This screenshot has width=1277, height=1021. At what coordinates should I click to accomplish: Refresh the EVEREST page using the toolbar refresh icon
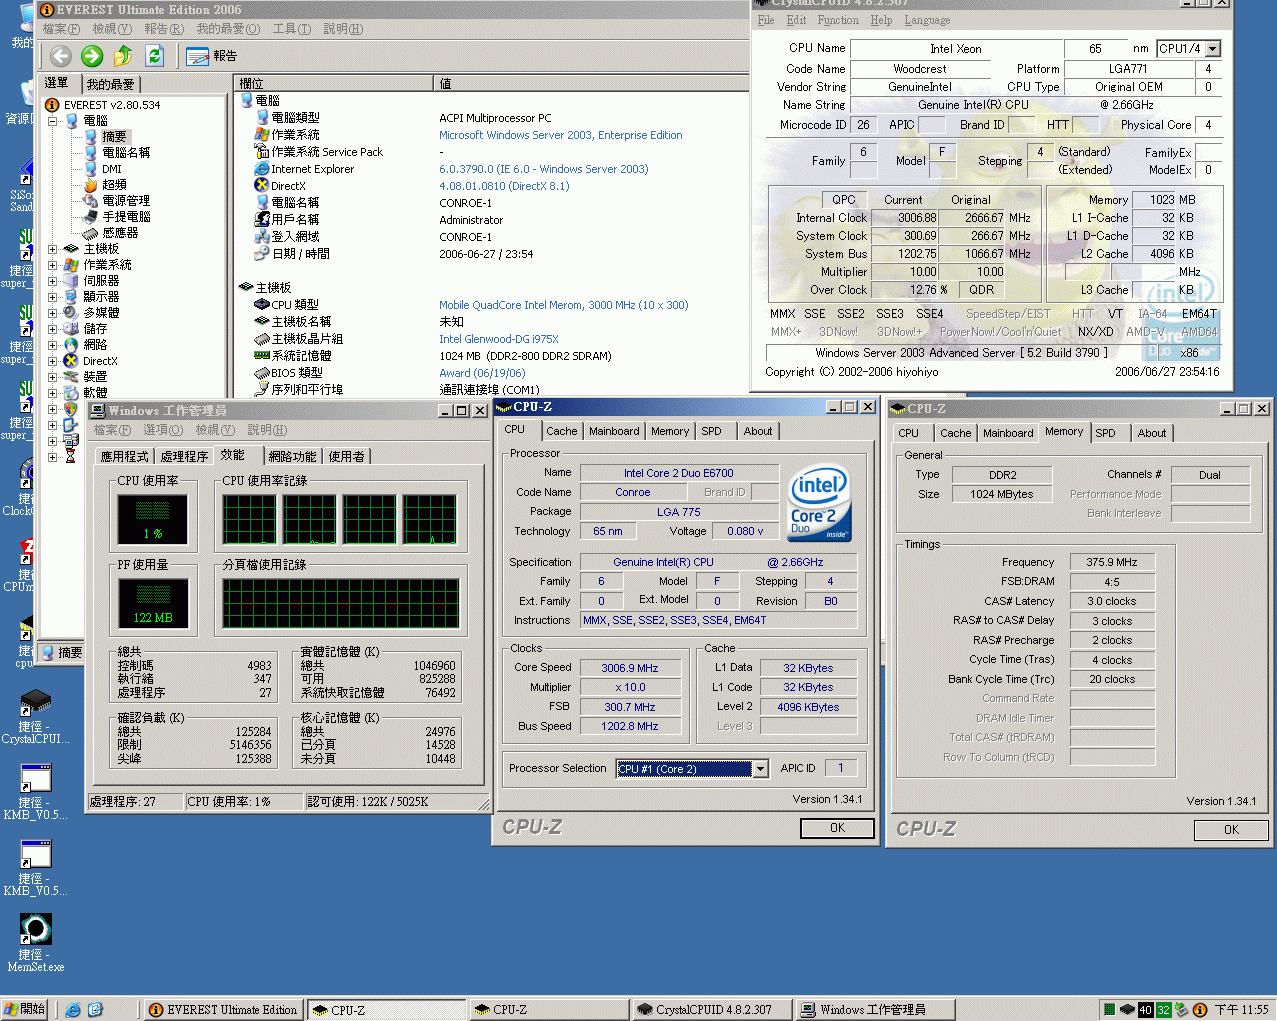[154, 56]
